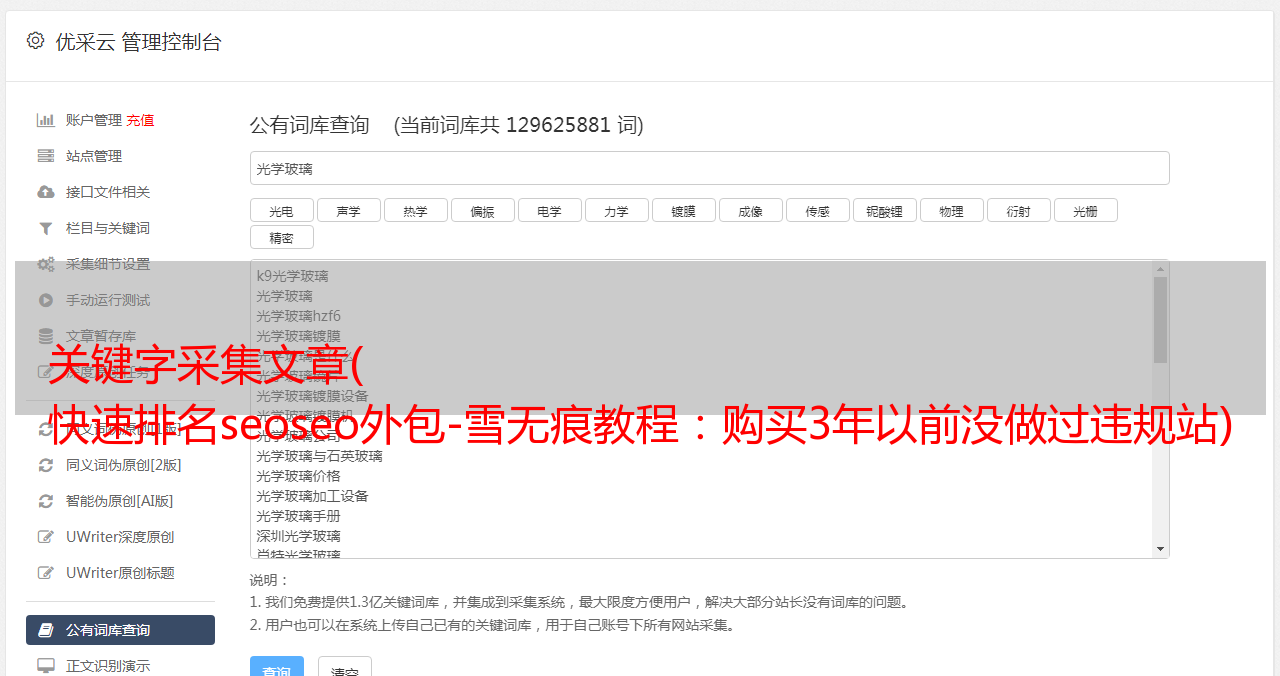Select 深圳光学玻璃 in the results list

click(298, 536)
